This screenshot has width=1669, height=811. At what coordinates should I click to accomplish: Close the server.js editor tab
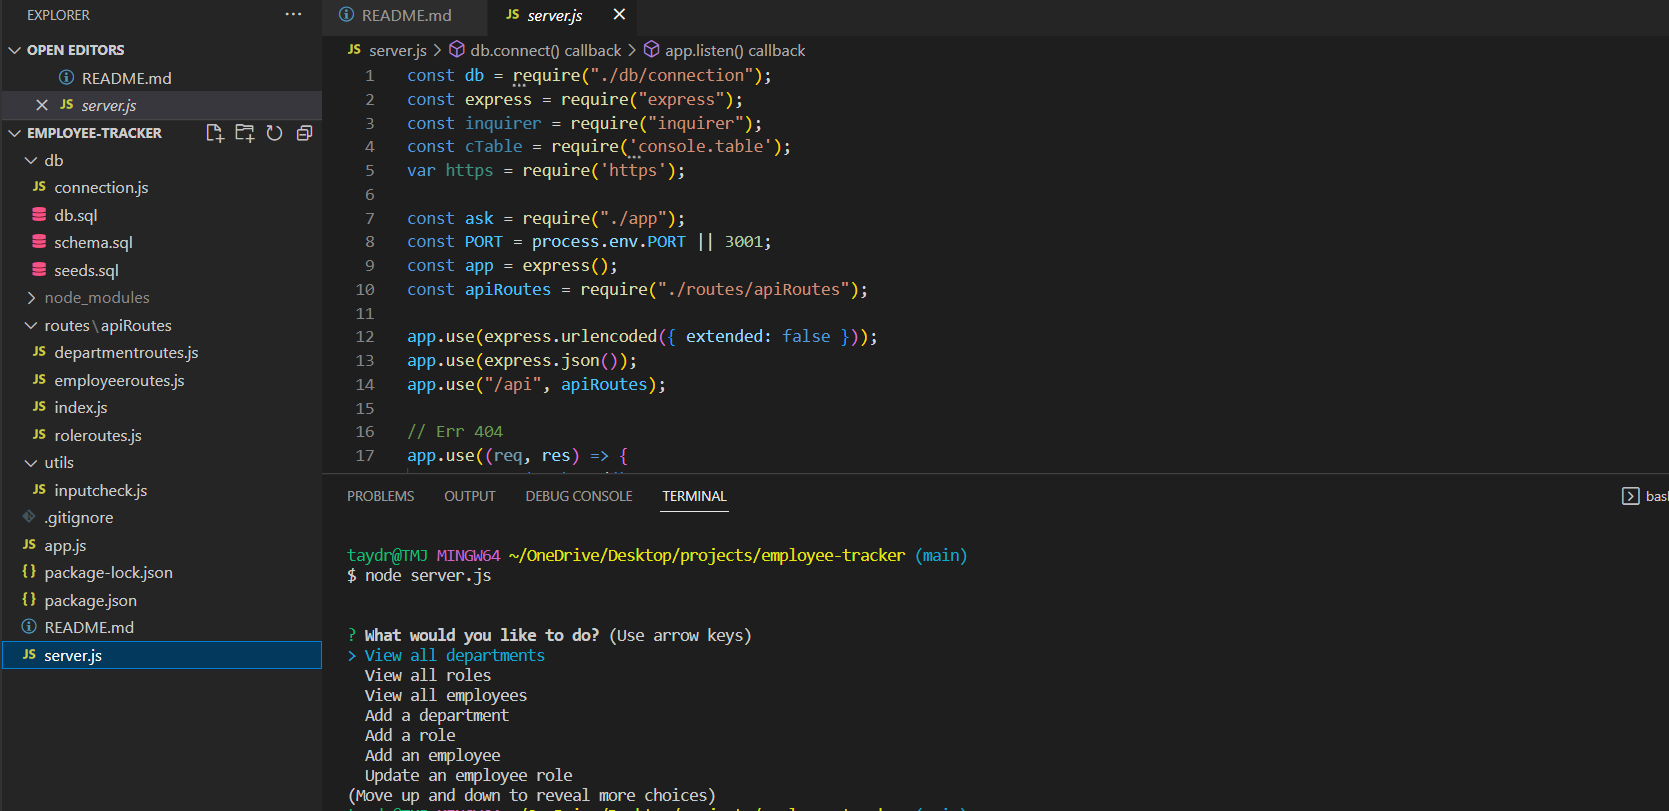[619, 14]
